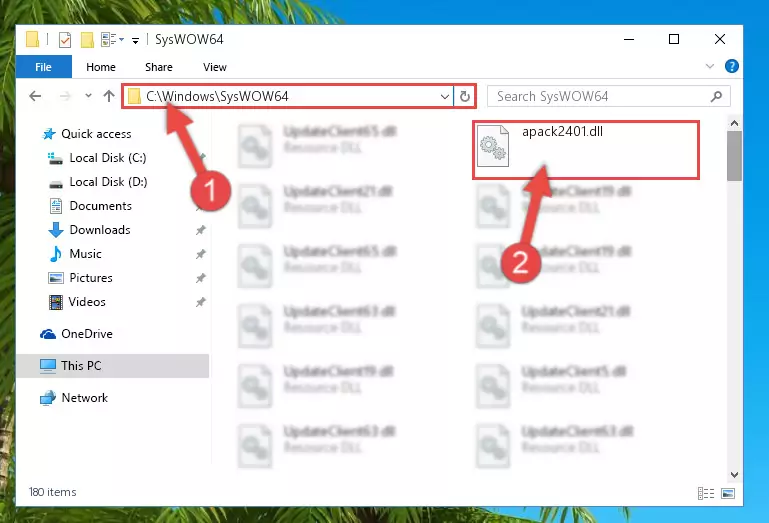Go back with the left arrow button
This screenshot has width=769, height=523.
click(35, 96)
